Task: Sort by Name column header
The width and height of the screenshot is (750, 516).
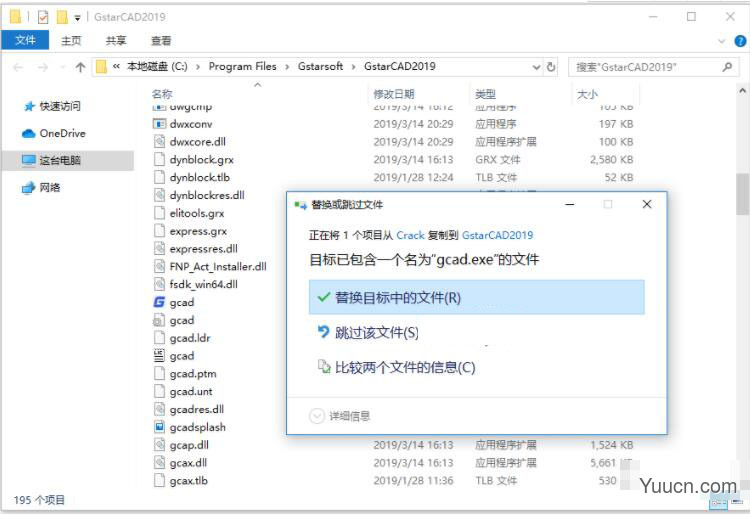Action: point(162,94)
